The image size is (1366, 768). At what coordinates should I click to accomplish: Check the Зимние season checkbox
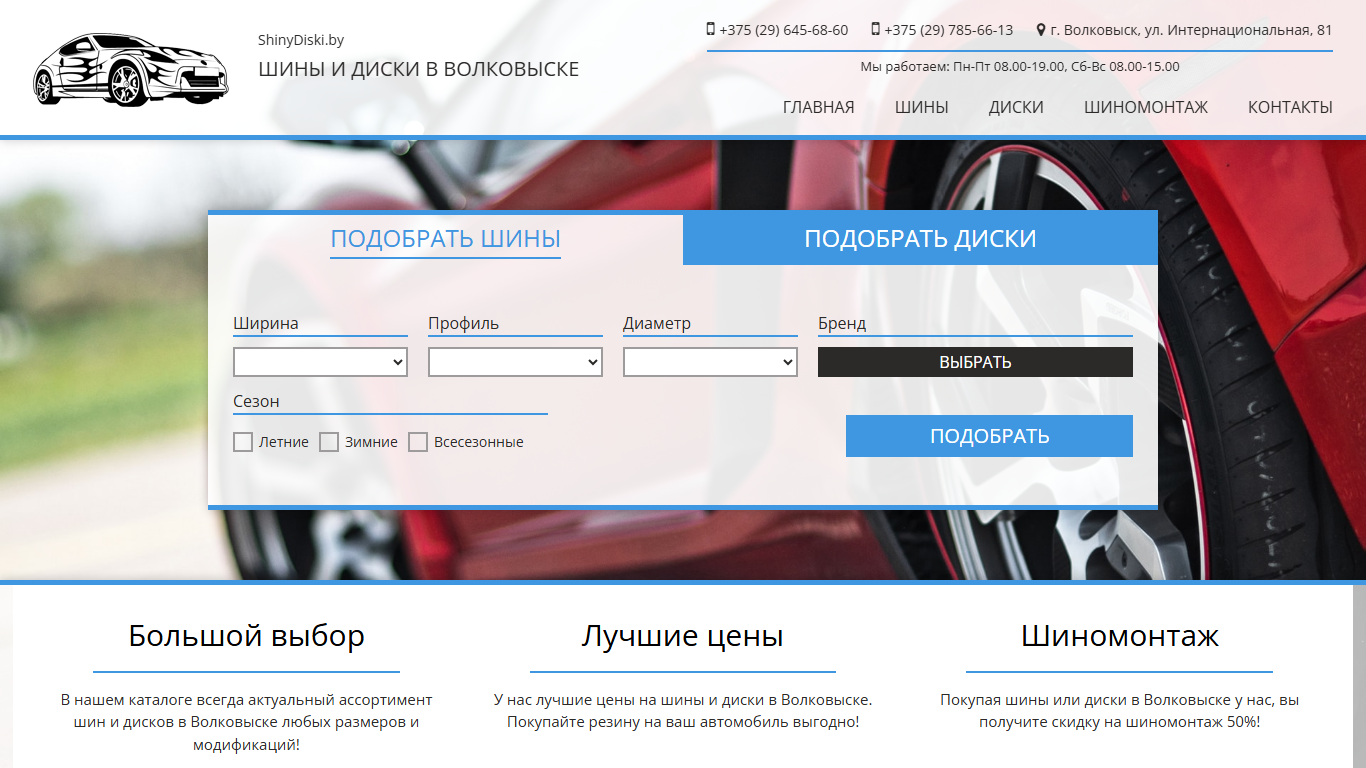coord(329,442)
